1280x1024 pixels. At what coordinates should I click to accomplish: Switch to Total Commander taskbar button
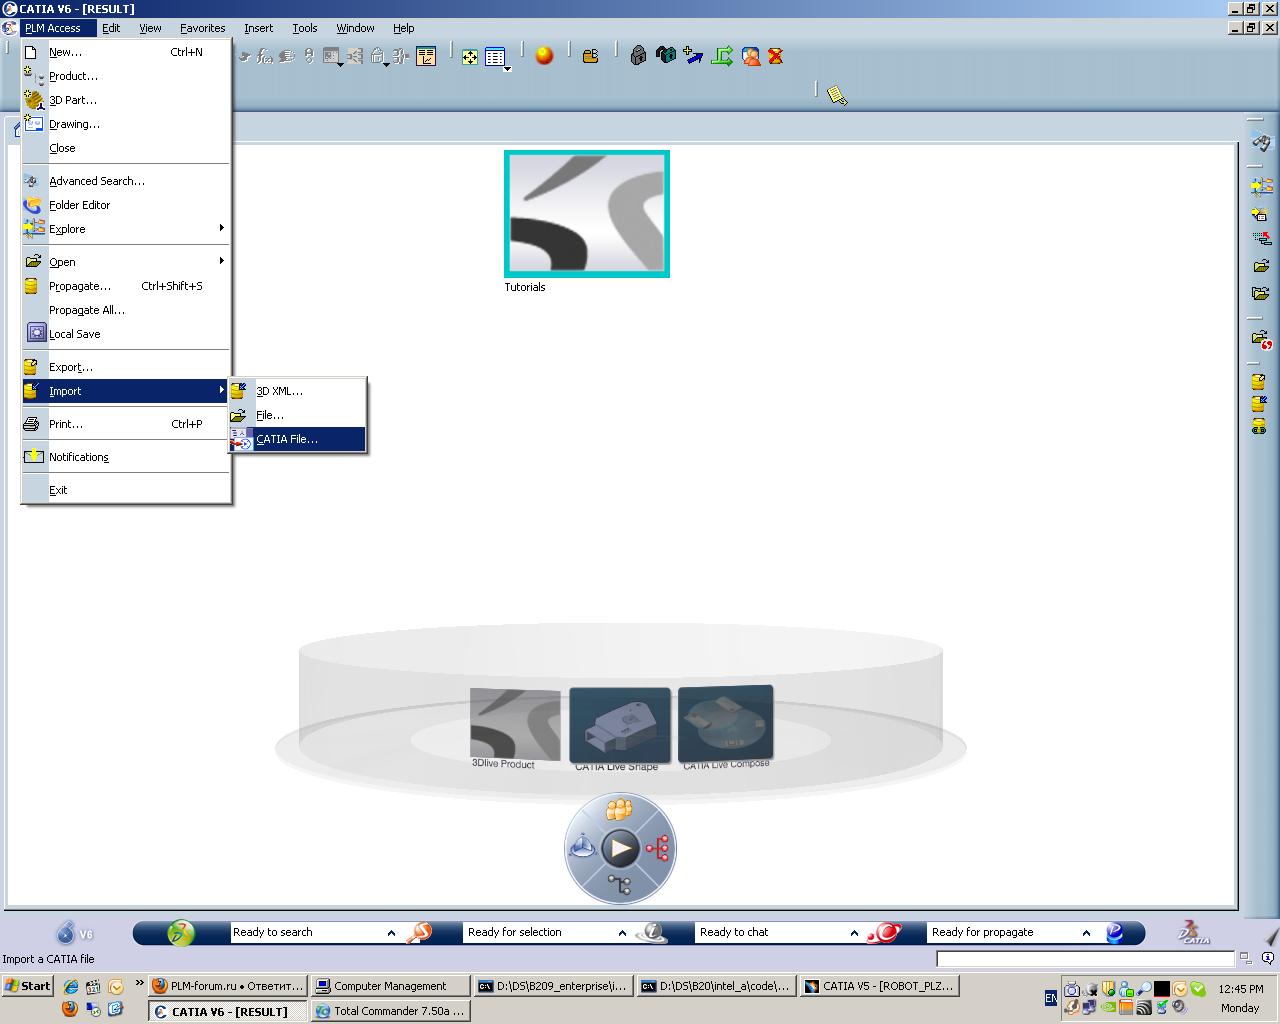[x=390, y=1011]
